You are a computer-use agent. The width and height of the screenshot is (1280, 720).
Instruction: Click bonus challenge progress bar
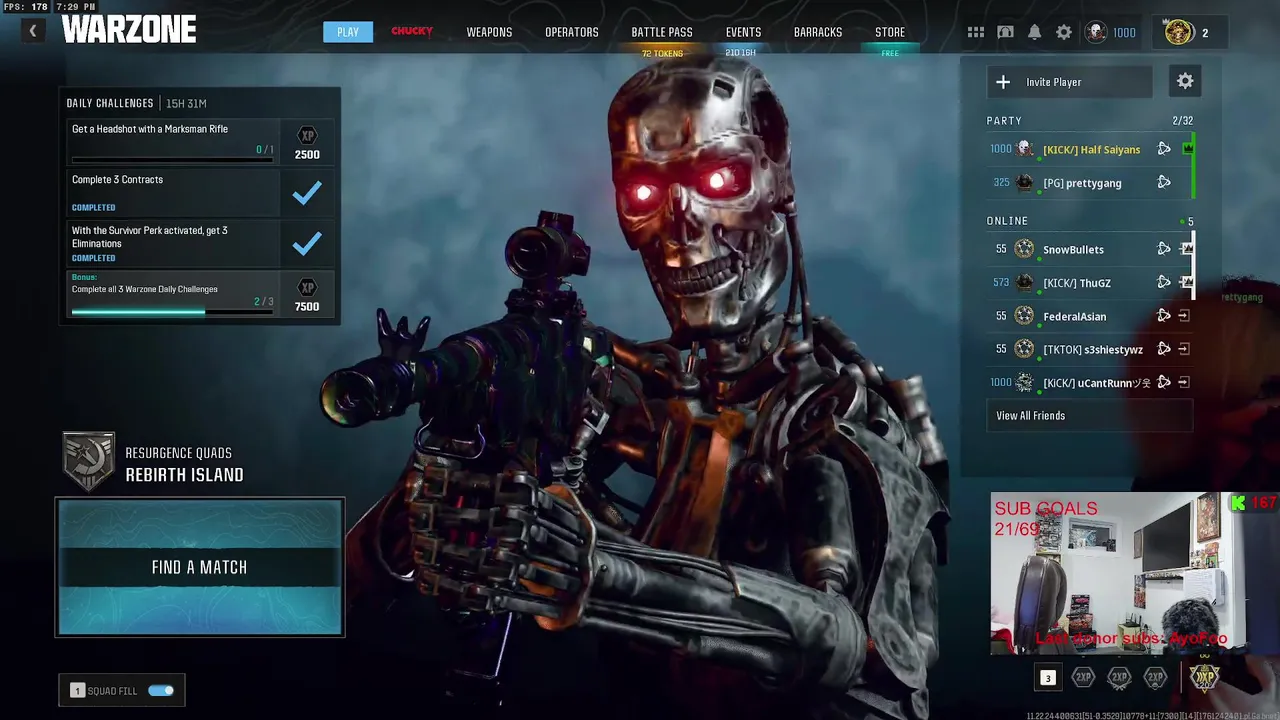172,311
